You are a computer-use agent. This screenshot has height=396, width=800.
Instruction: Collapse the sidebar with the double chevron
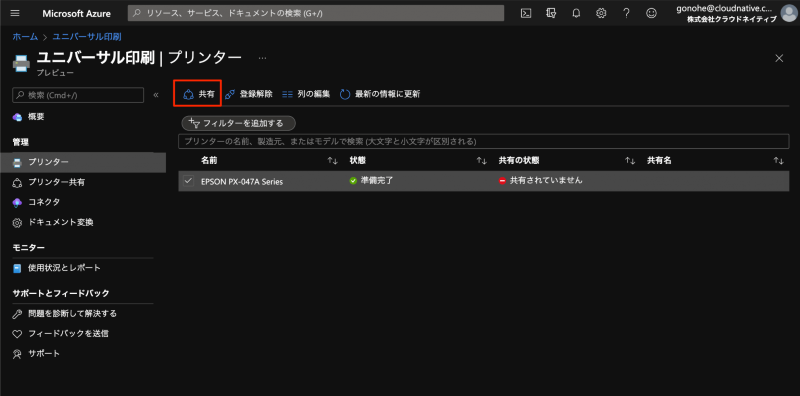coord(156,95)
